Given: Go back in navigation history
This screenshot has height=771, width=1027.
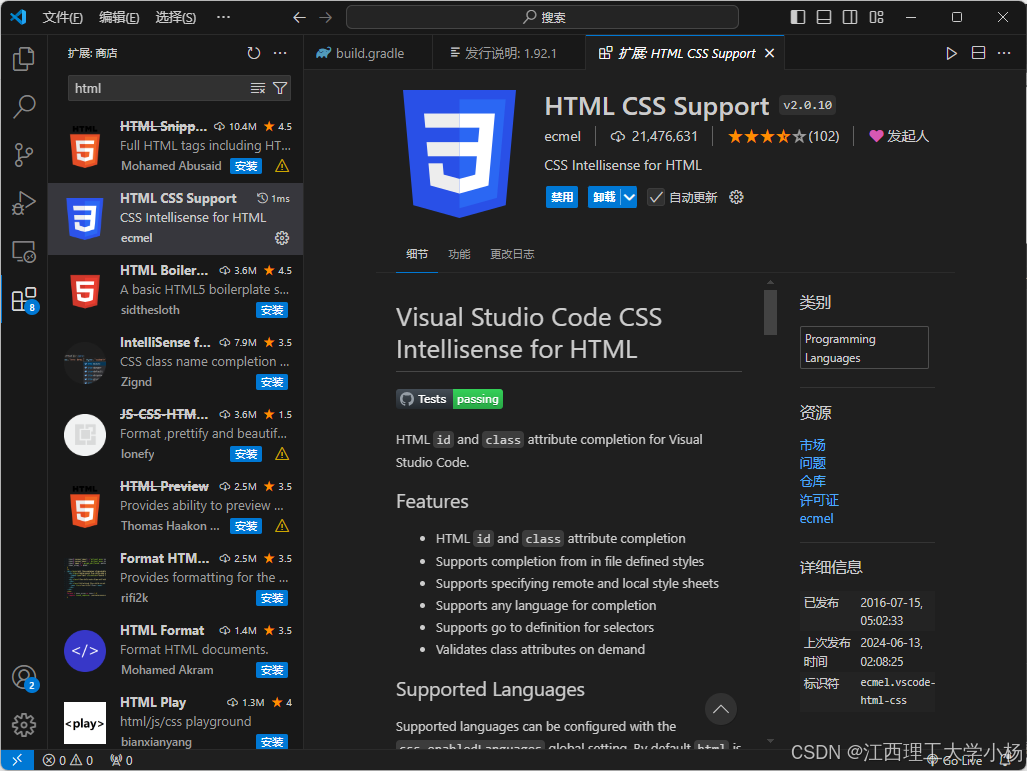Looking at the screenshot, I should point(299,18).
